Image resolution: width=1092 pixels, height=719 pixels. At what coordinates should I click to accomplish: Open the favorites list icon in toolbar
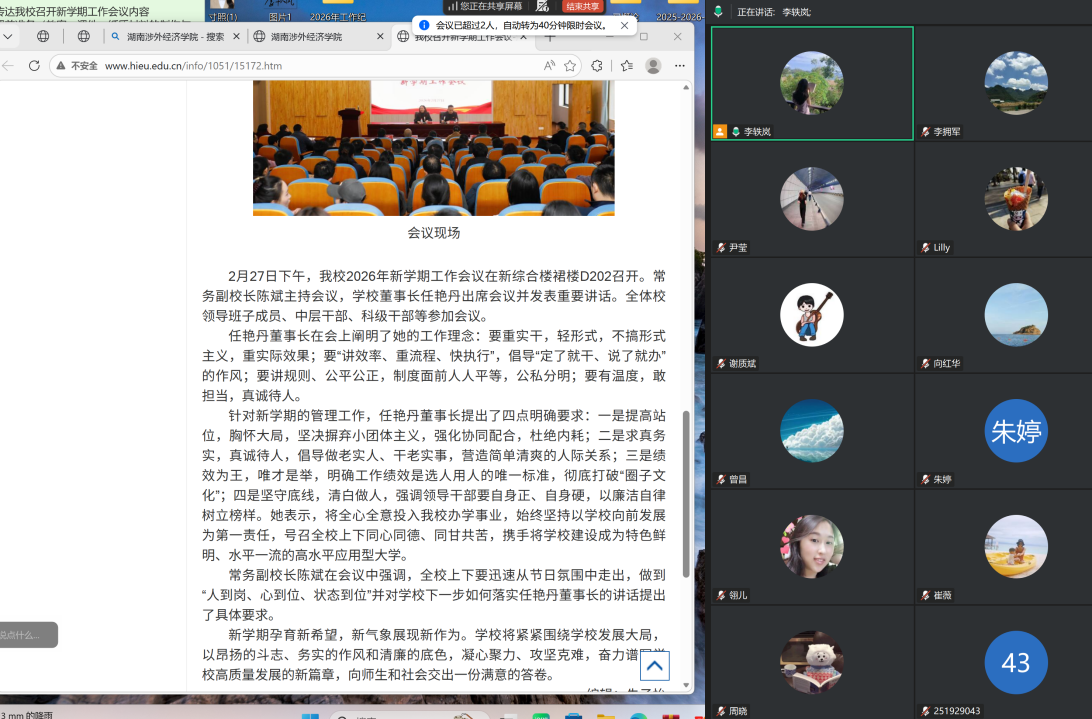pyautogui.click(x=626, y=66)
